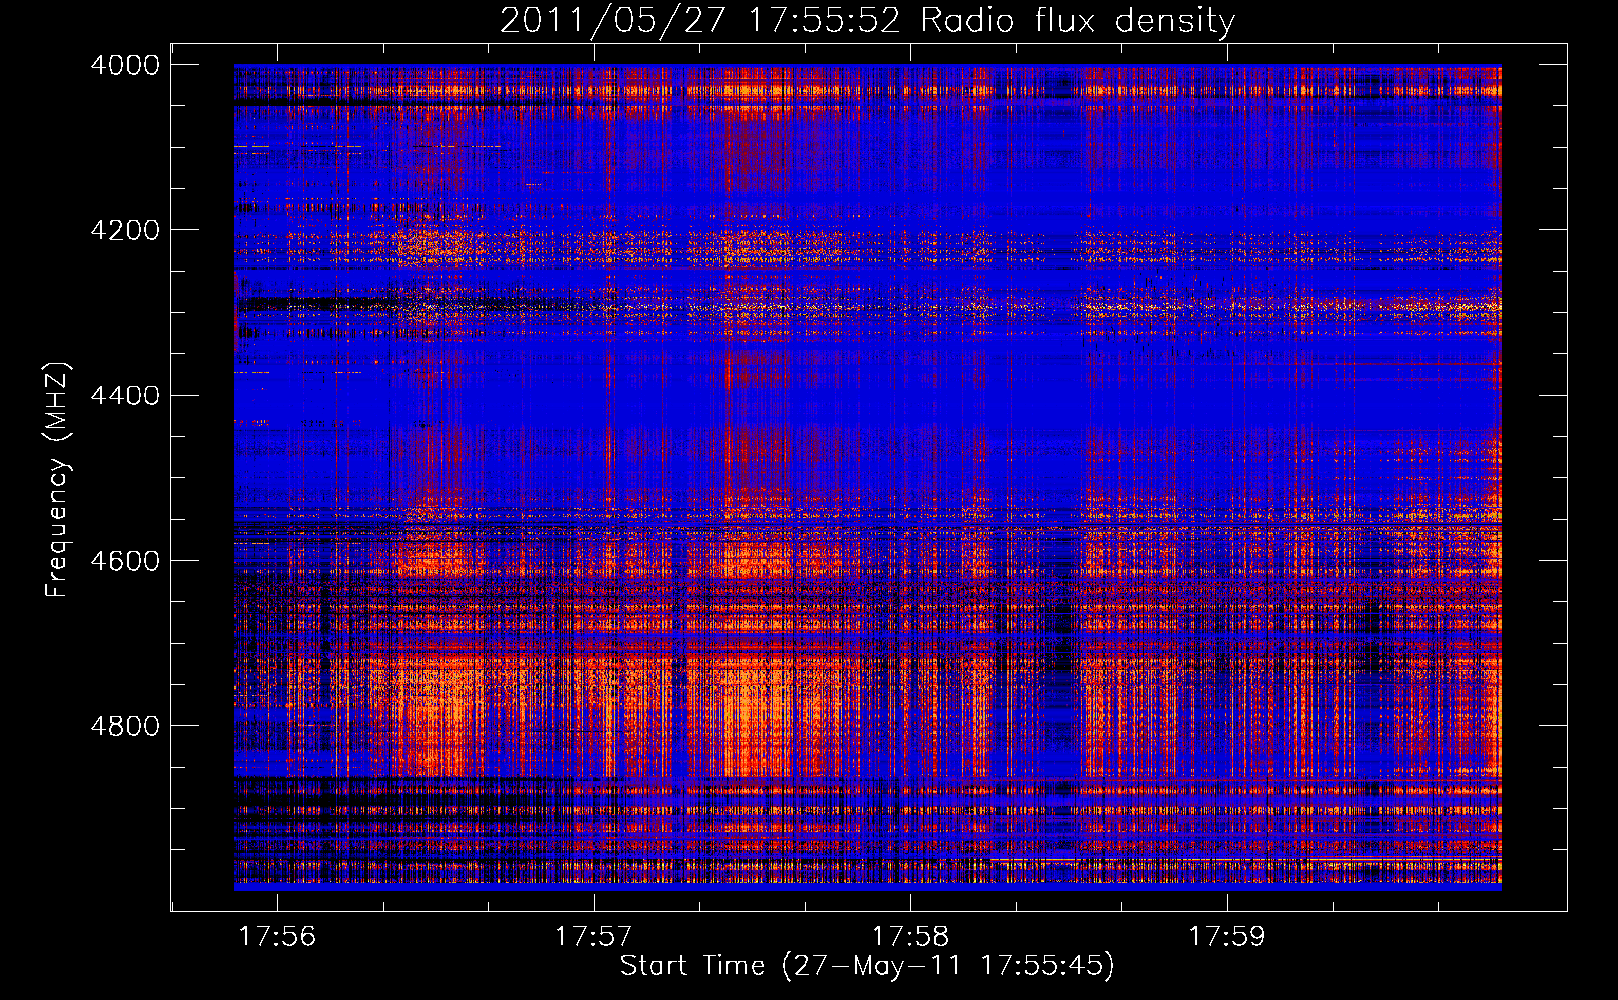Click the 17:58 time tick label
1618x1000 pixels.
tap(910, 936)
